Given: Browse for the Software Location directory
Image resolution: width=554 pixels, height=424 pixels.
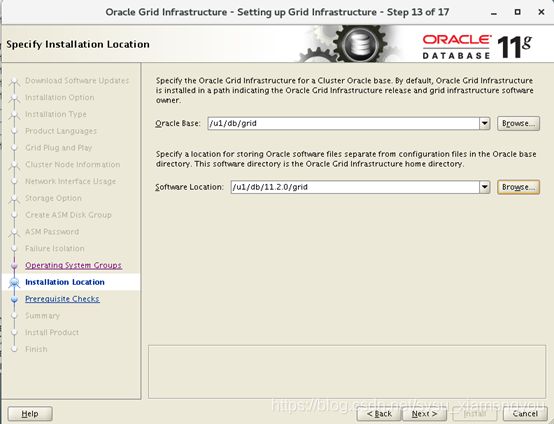Looking at the screenshot, I should pyautogui.click(x=518, y=187).
